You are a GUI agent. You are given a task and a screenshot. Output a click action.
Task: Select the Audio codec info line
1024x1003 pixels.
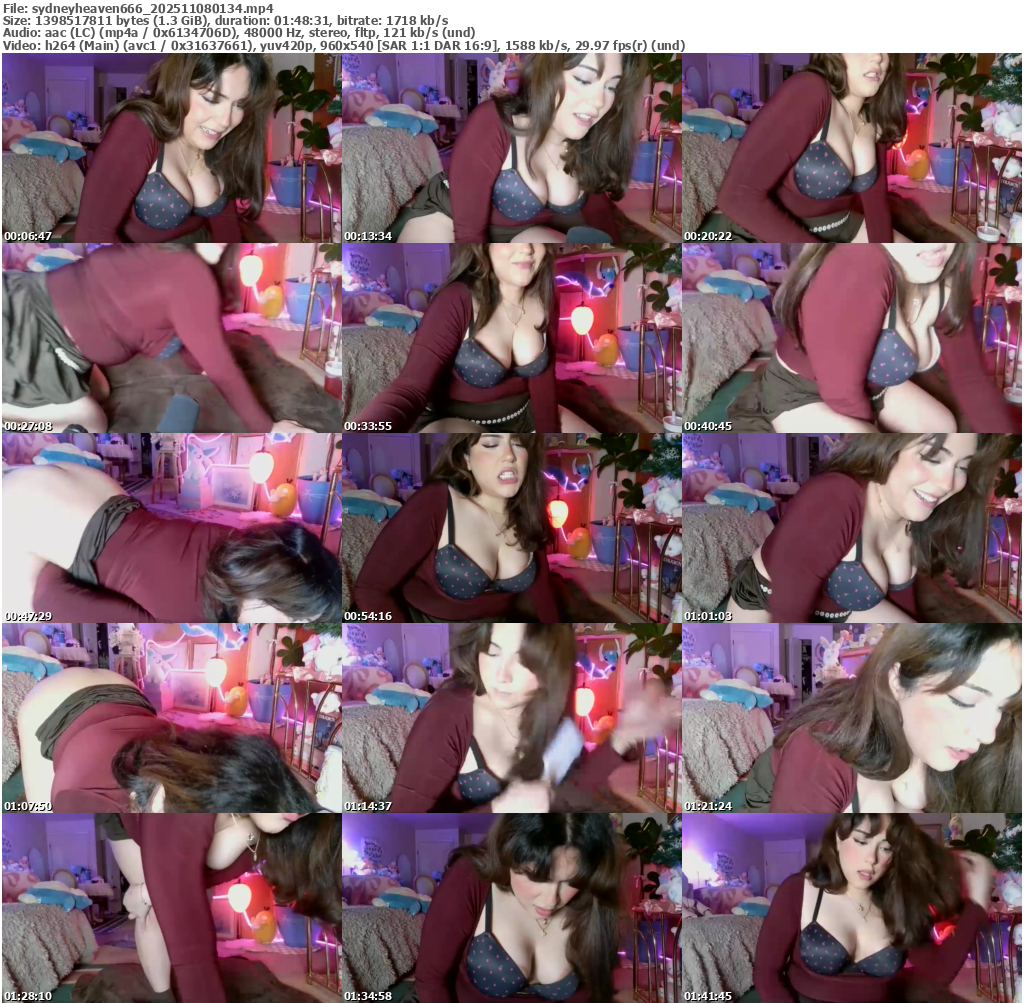coord(238,32)
